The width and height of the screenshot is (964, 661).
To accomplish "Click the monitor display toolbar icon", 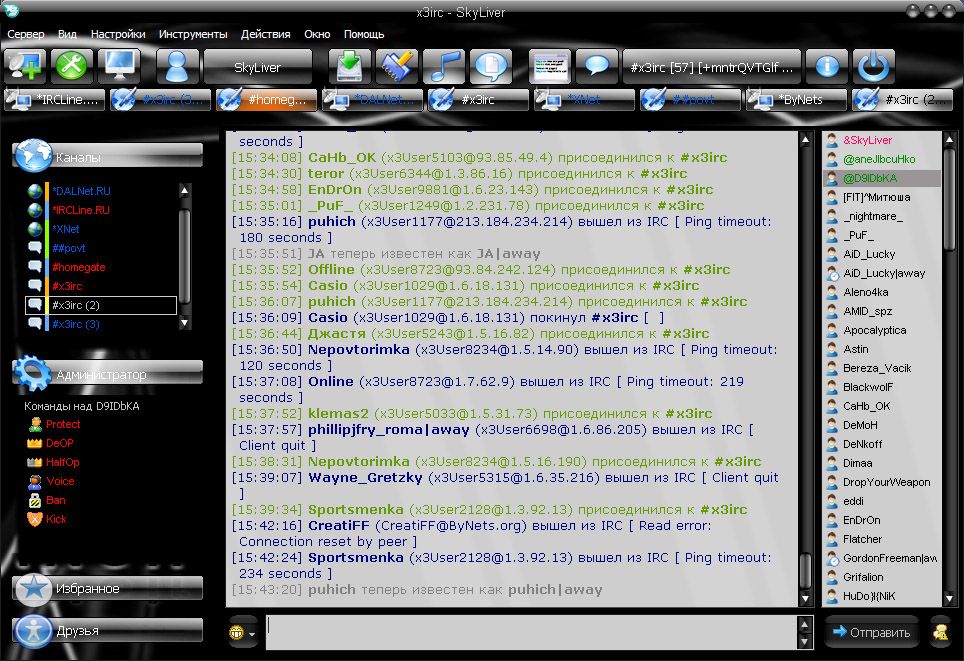I will (x=119, y=66).
